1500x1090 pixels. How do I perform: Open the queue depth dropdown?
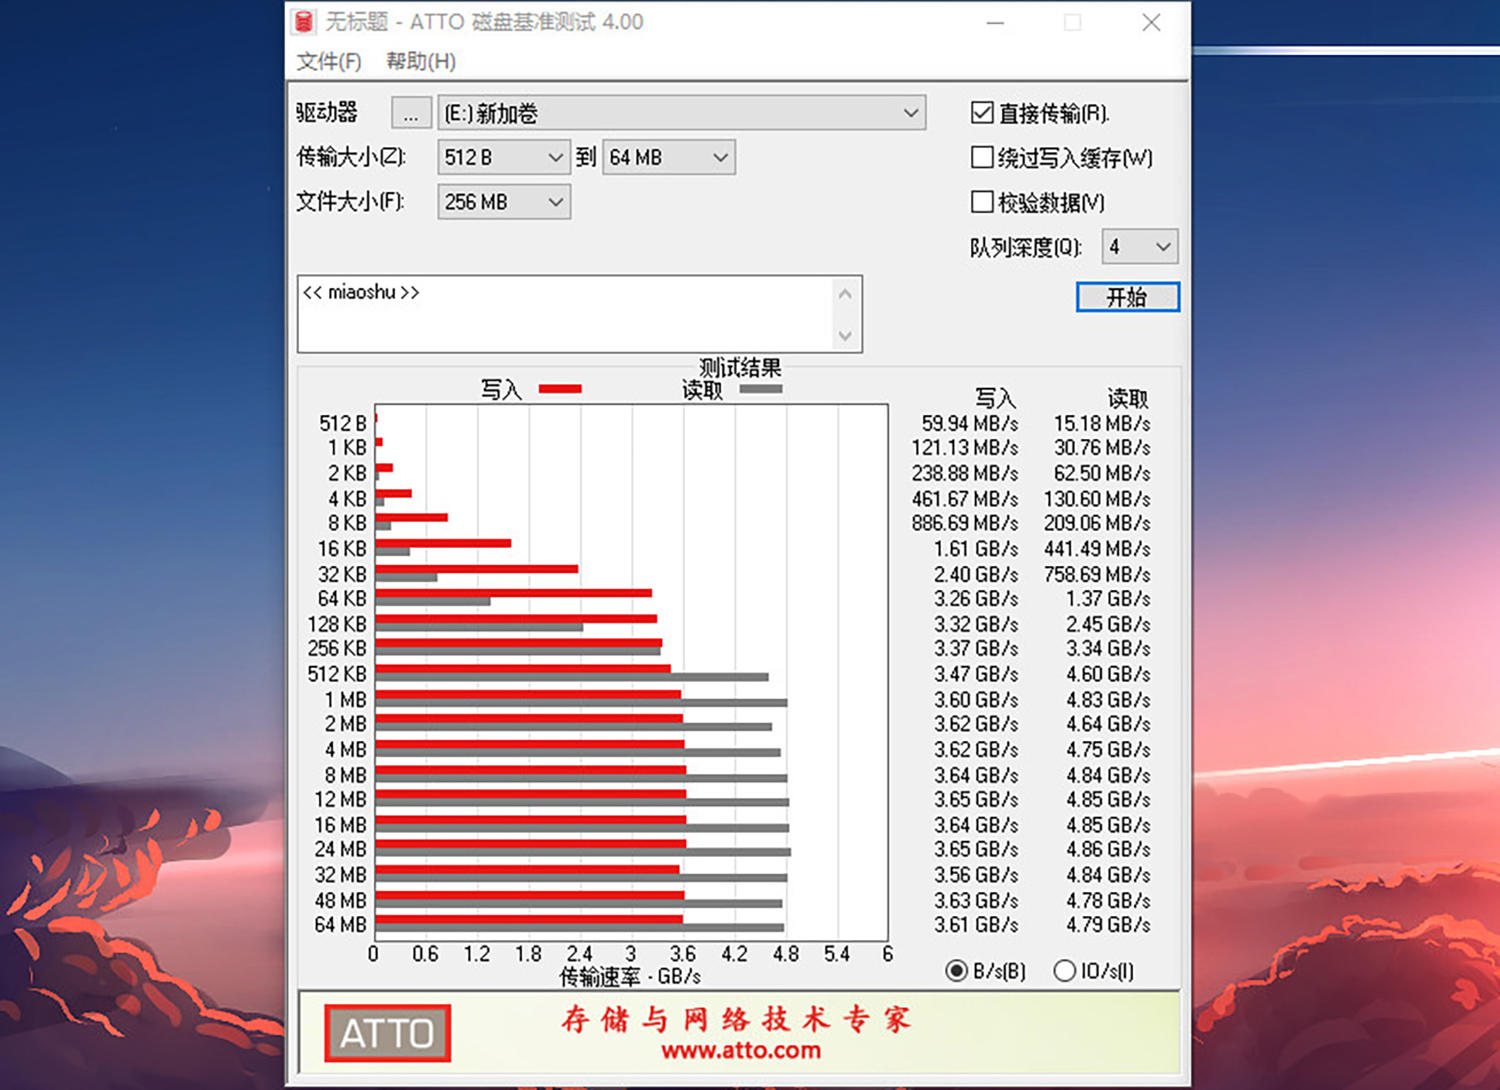1162,246
